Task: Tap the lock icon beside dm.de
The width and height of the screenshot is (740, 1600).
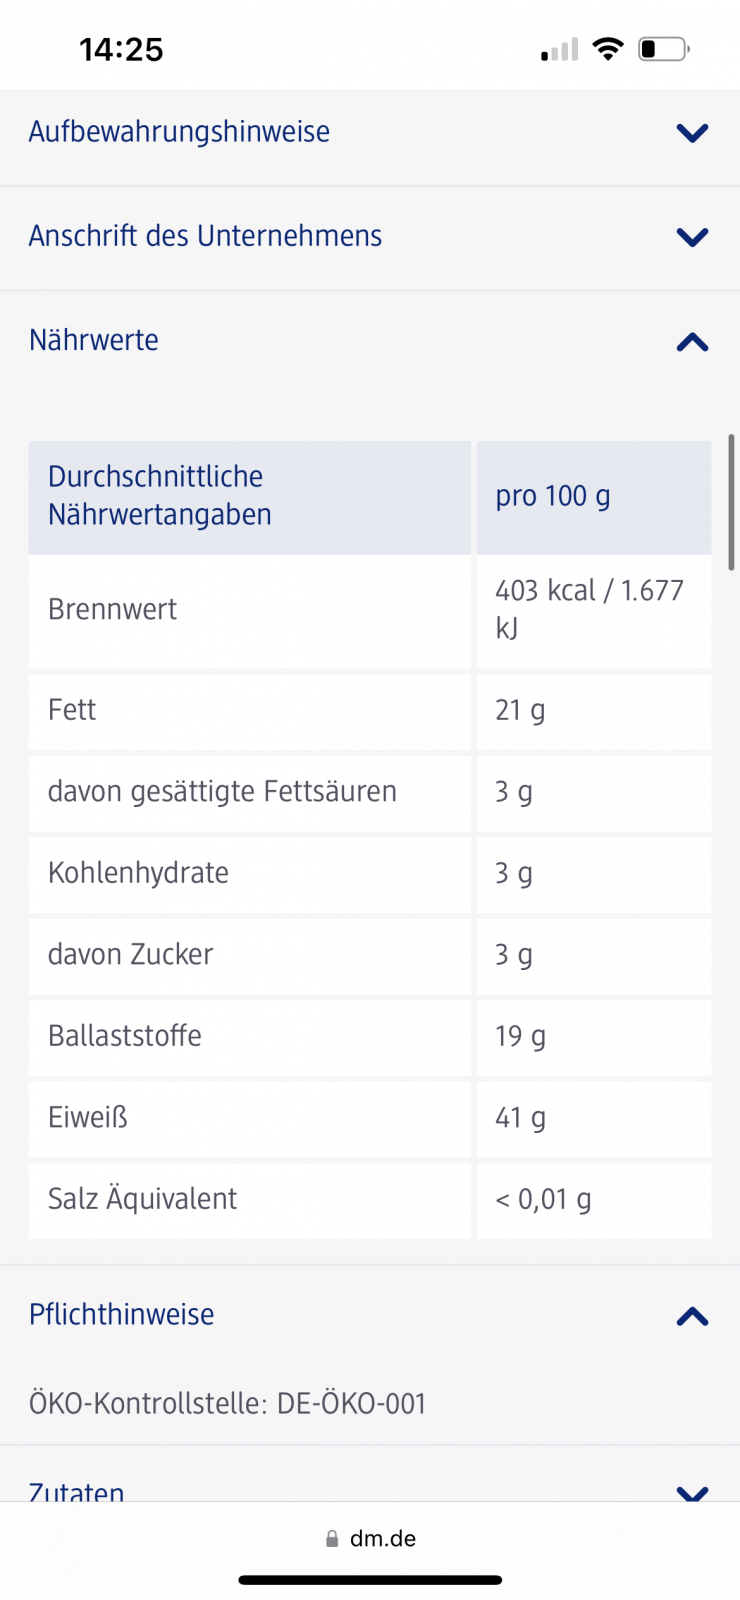Action: 332,1539
